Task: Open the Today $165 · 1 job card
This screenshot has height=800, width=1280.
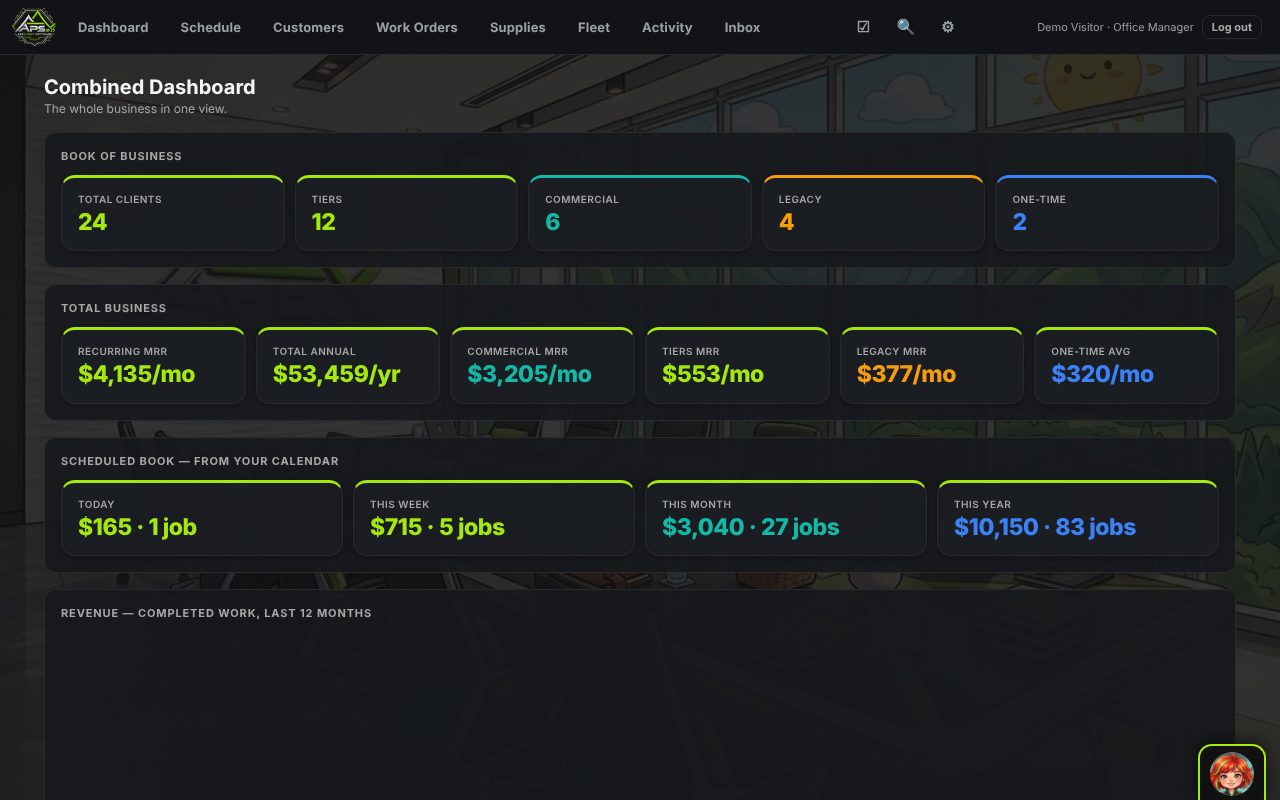Action: pos(202,518)
